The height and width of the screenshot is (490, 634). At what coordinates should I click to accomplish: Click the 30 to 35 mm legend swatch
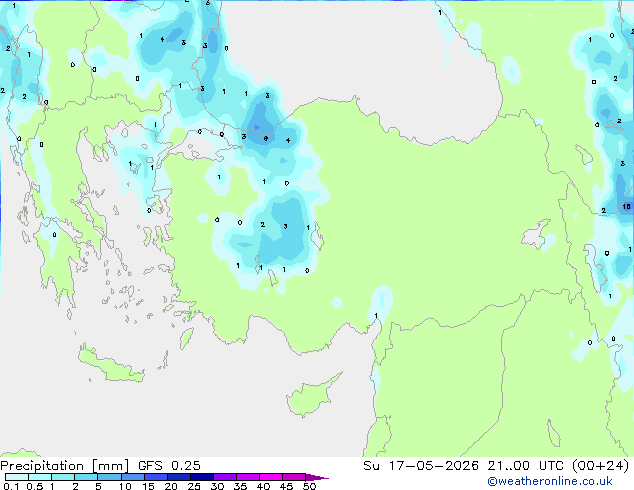click(224, 477)
